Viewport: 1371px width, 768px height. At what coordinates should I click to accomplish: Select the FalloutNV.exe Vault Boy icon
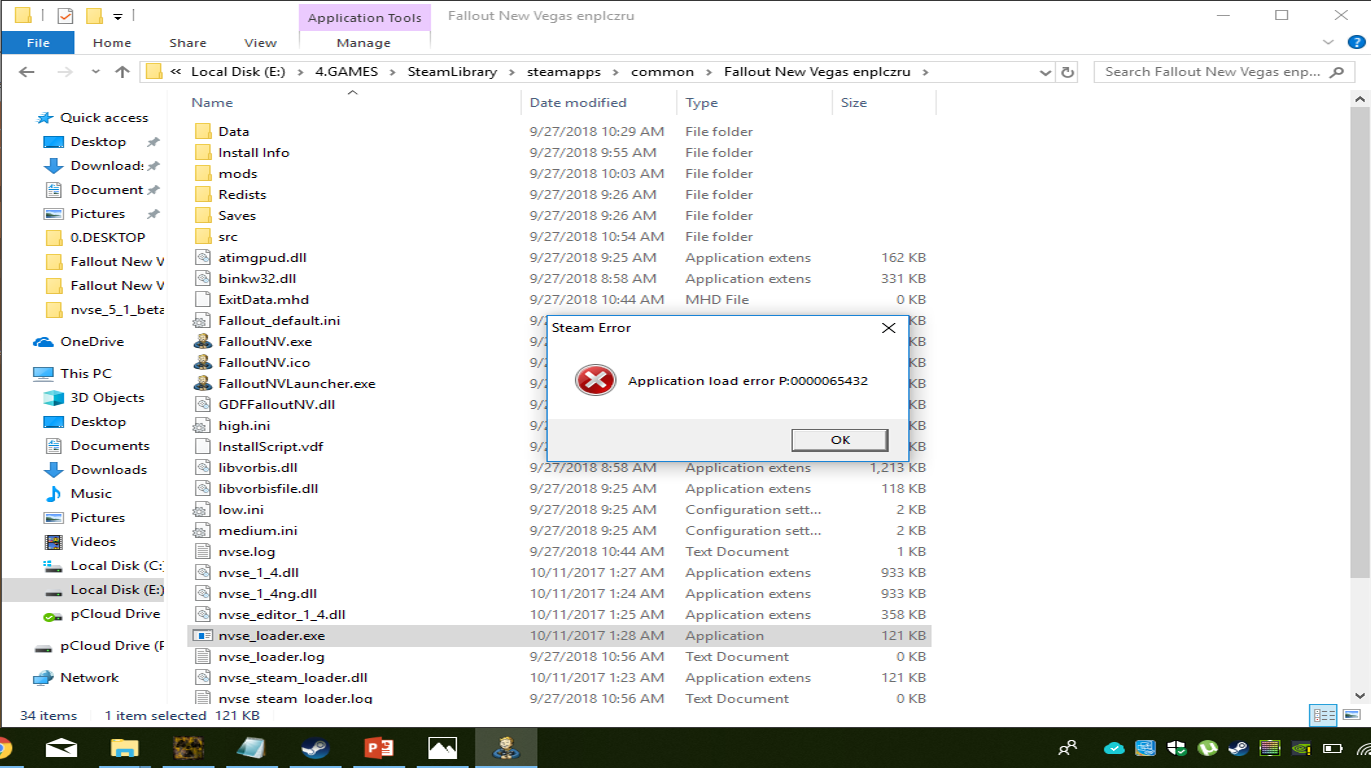click(x=202, y=342)
